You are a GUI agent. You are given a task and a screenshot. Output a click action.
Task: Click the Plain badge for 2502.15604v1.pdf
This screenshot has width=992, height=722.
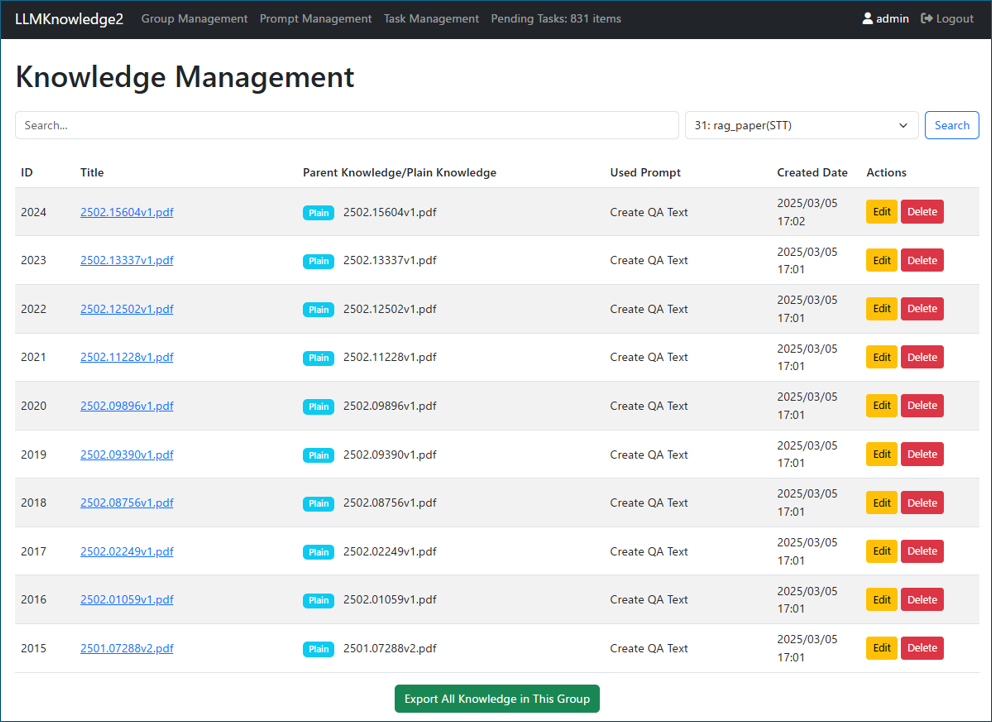[318, 213]
